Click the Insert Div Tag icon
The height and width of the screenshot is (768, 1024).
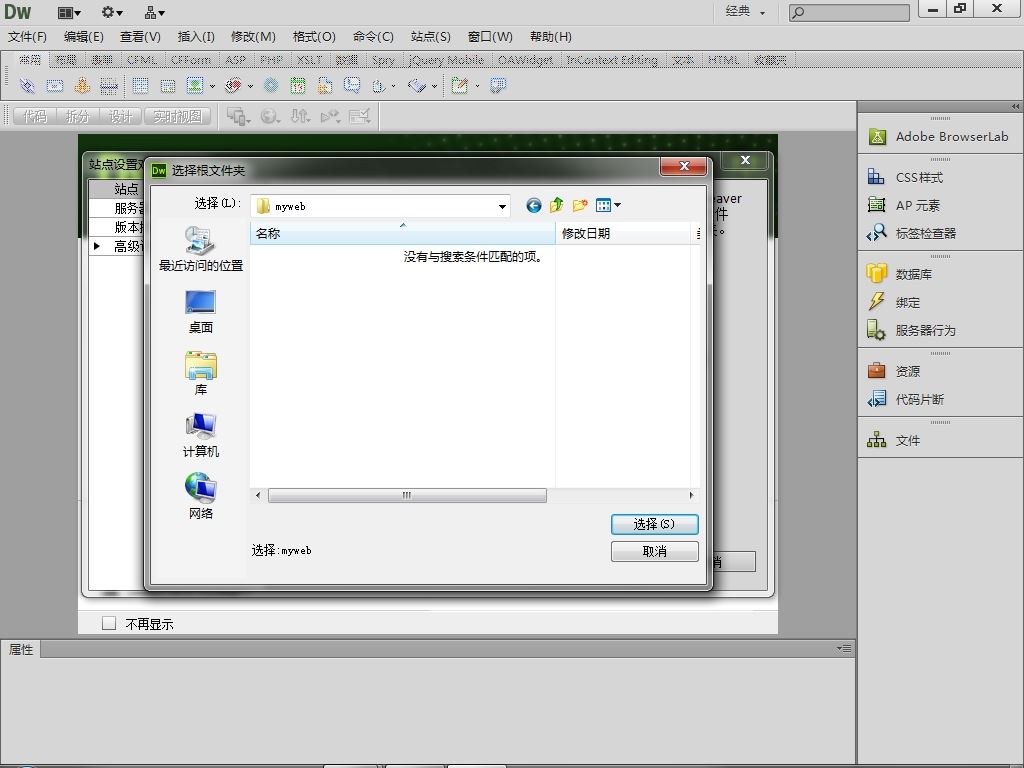(168, 85)
